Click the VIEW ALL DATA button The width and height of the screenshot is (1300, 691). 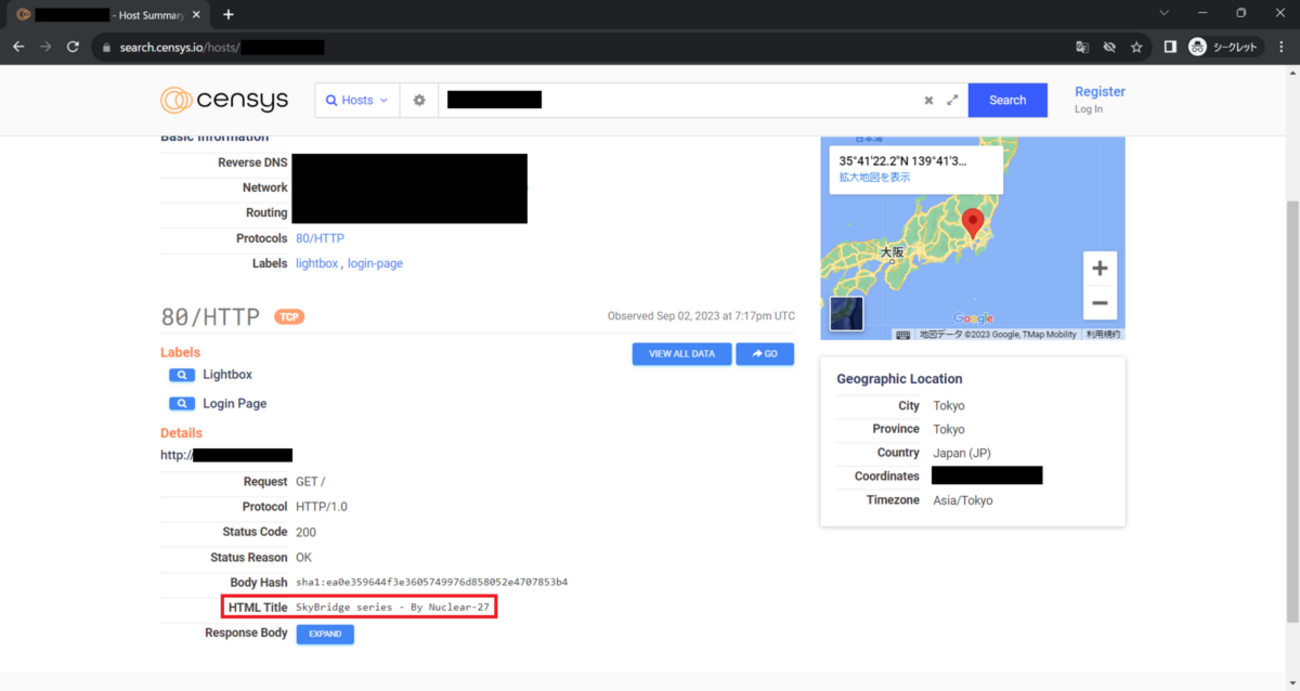(x=682, y=354)
